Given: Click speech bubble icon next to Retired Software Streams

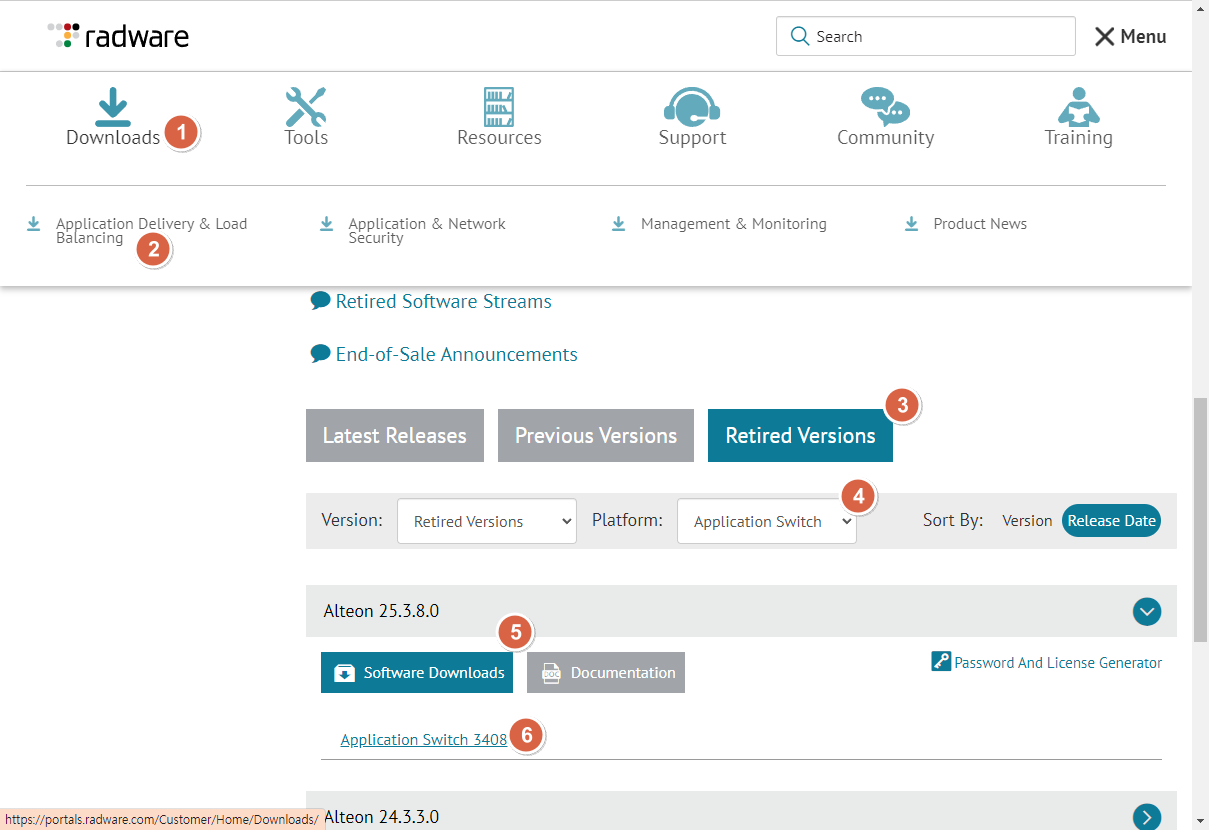Looking at the screenshot, I should click(320, 300).
